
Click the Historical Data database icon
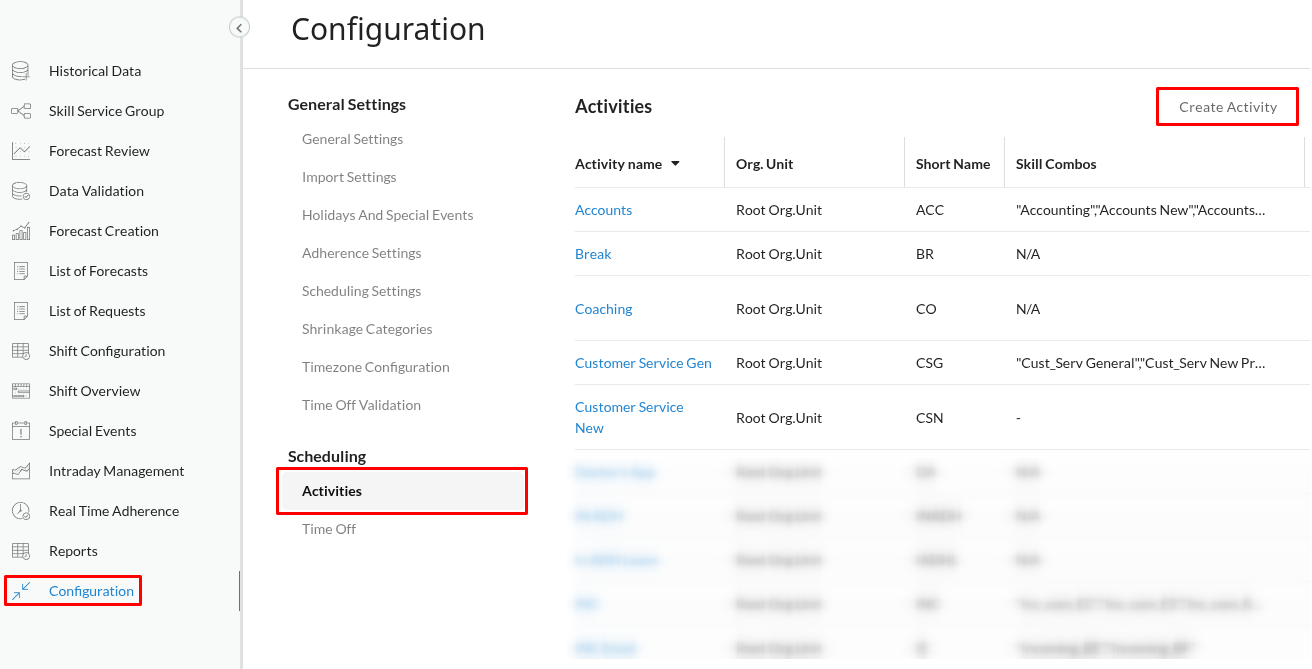20,71
